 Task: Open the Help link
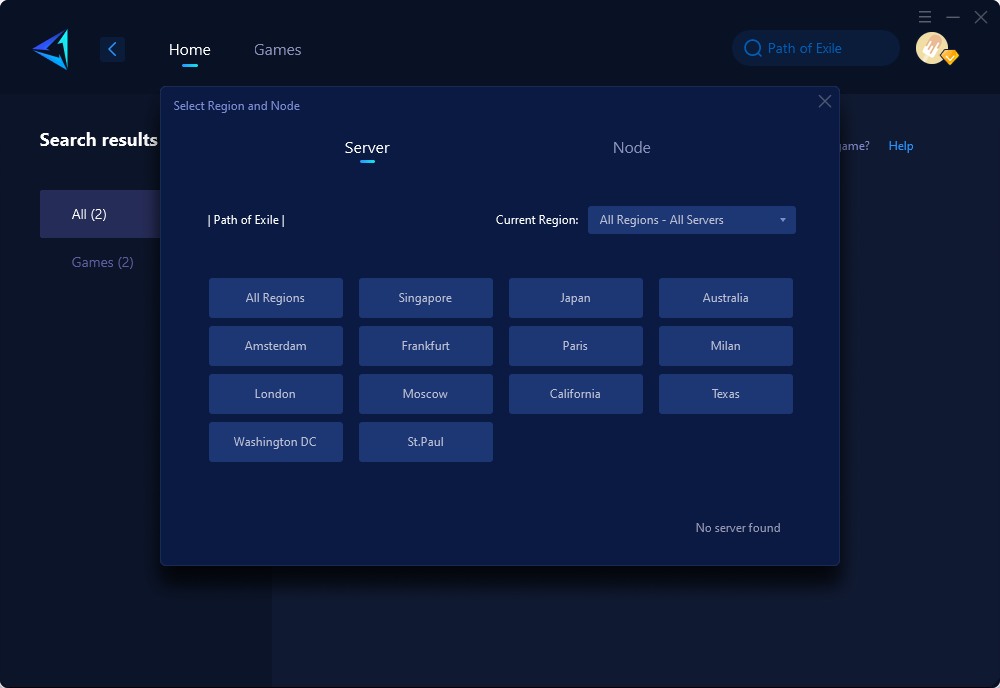pos(901,146)
